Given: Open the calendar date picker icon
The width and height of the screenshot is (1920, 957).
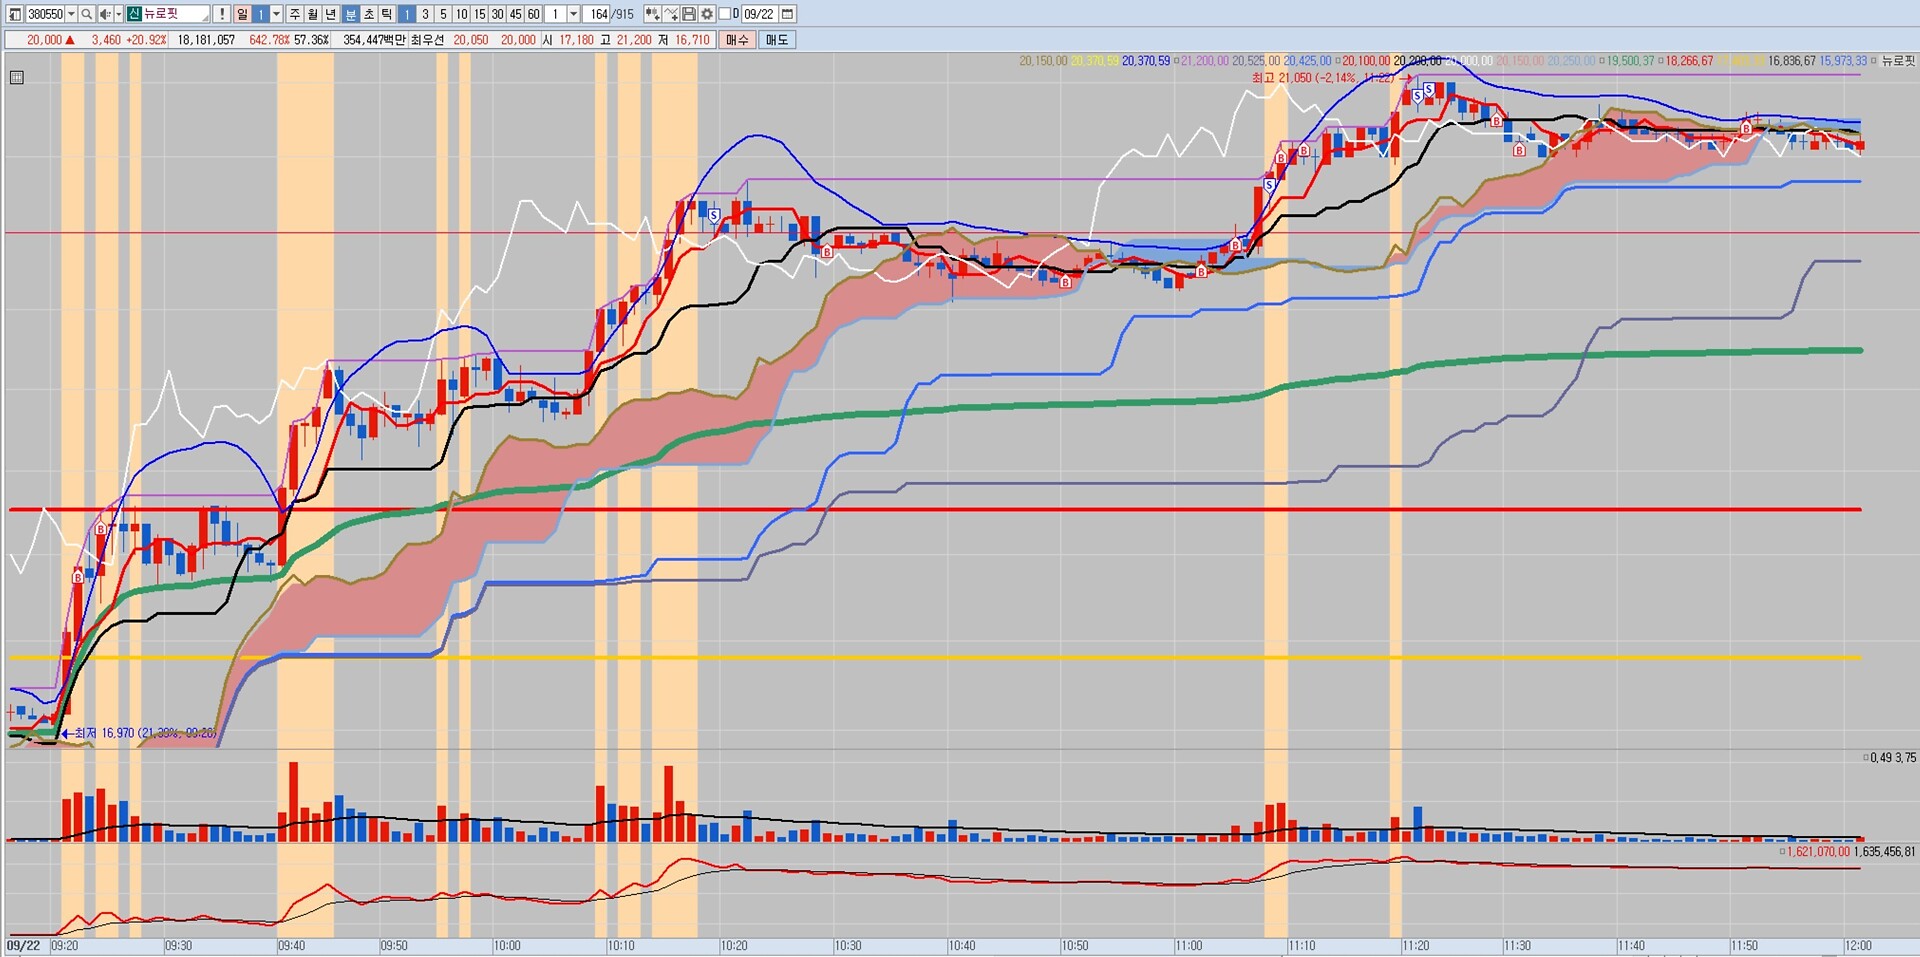Looking at the screenshot, I should click(x=787, y=14).
